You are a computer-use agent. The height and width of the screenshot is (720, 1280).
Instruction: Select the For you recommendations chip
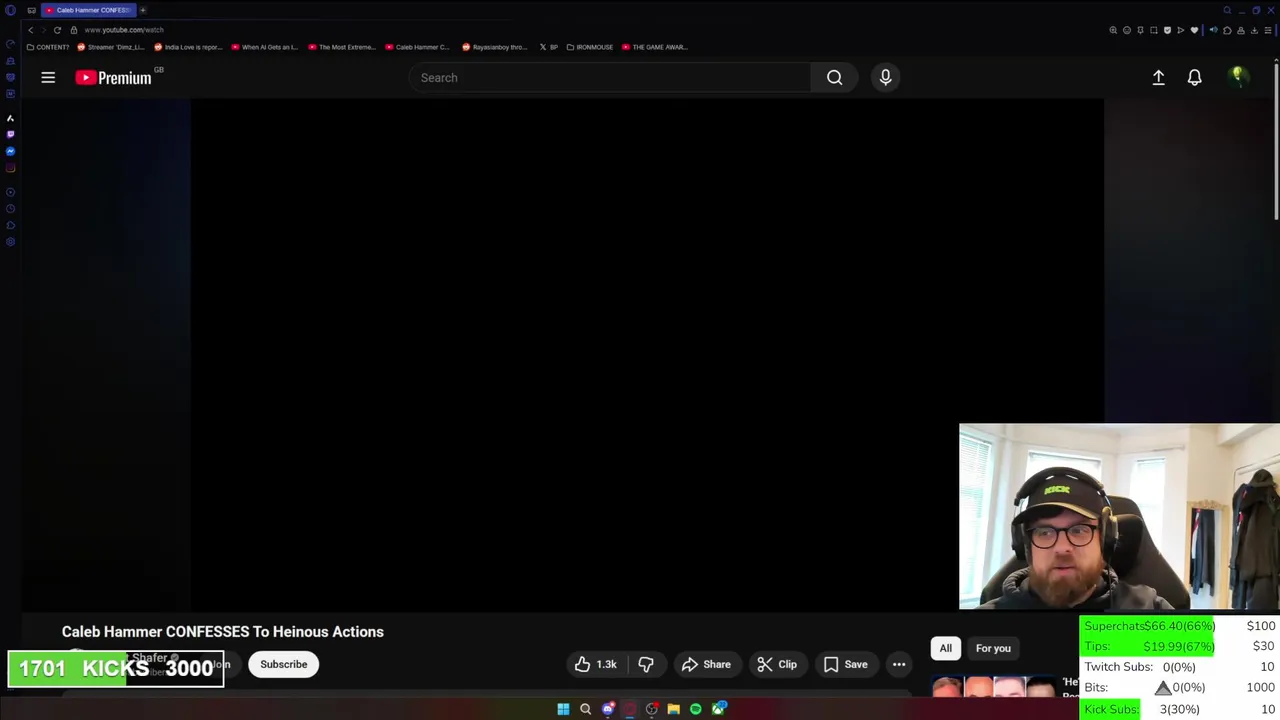993,648
